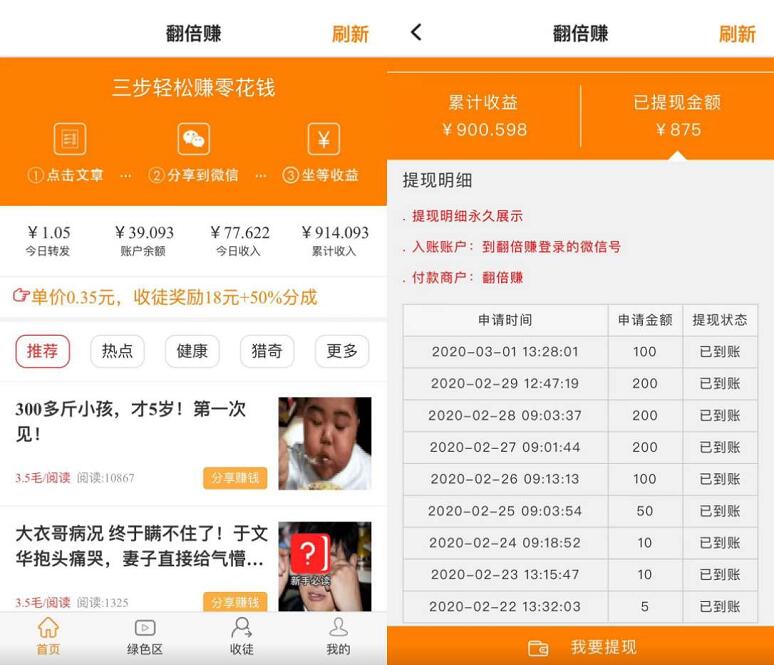Select the 2020-02-29 12:47:19 row
Image resolution: width=774 pixels, height=665 pixels.
click(580, 383)
